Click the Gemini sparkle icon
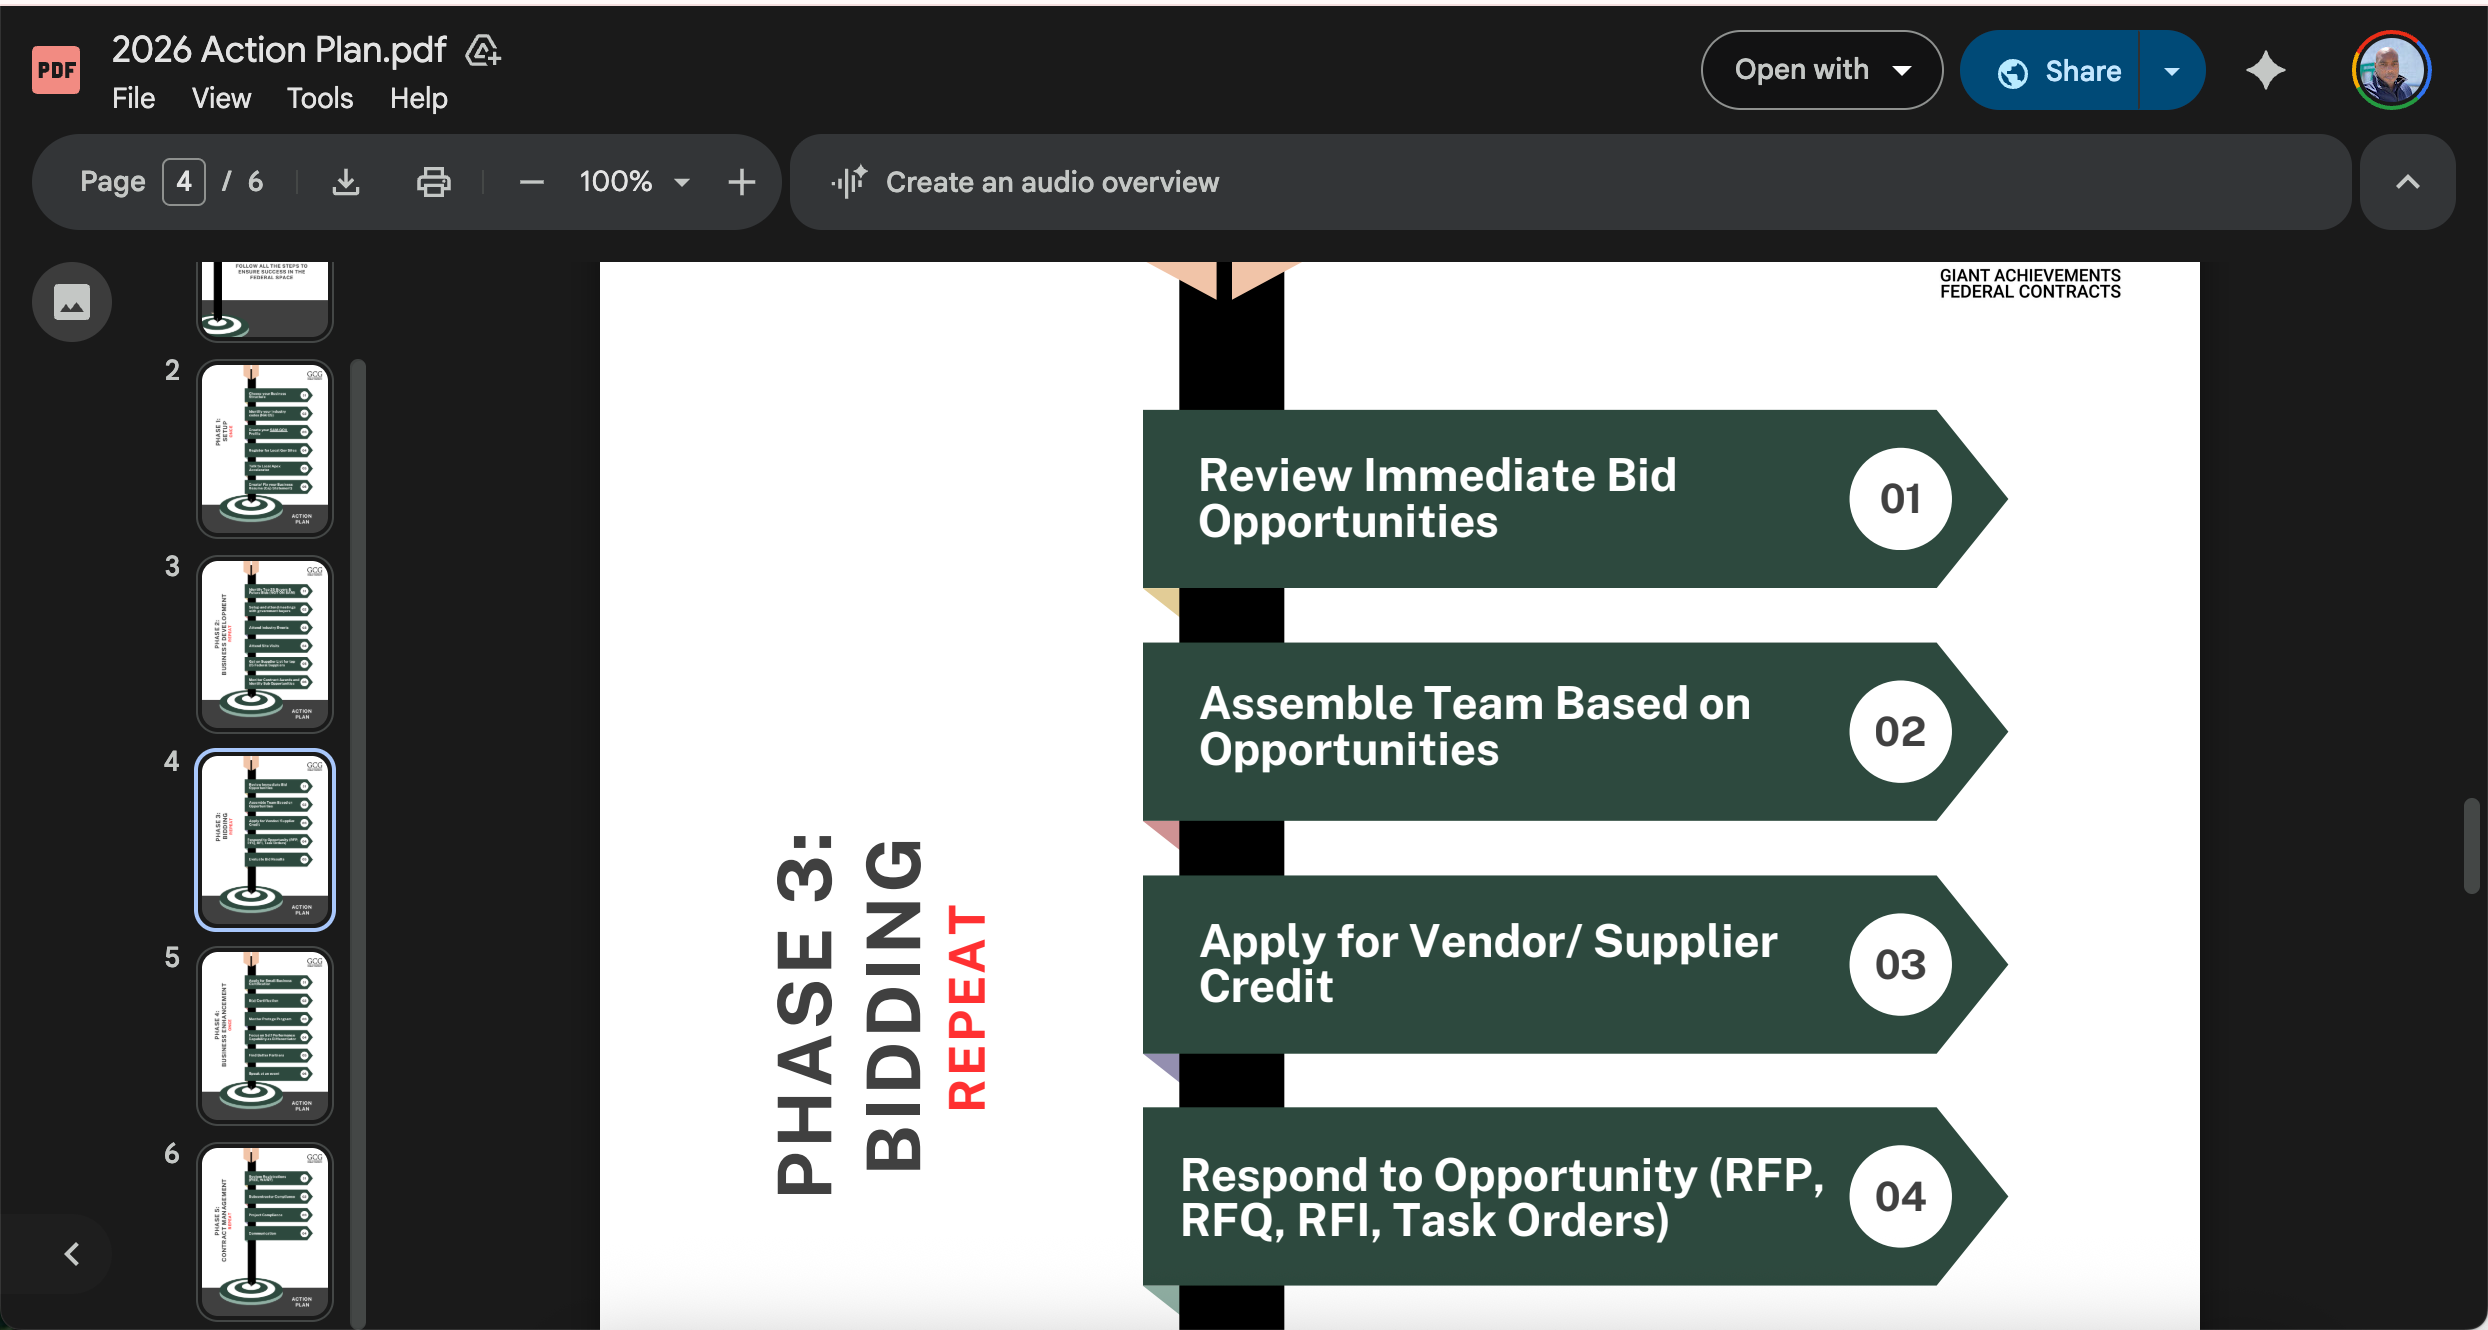 point(2265,71)
